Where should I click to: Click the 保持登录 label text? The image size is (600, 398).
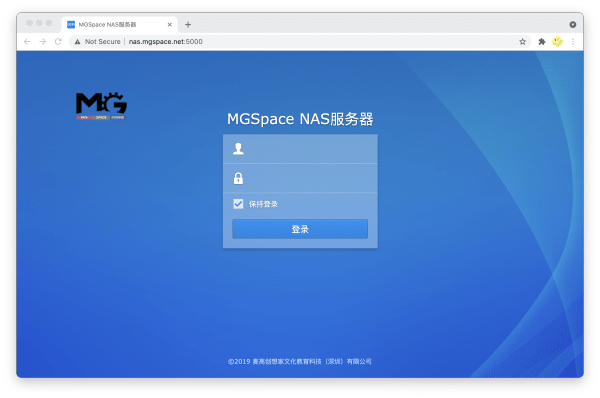pos(263,204)
